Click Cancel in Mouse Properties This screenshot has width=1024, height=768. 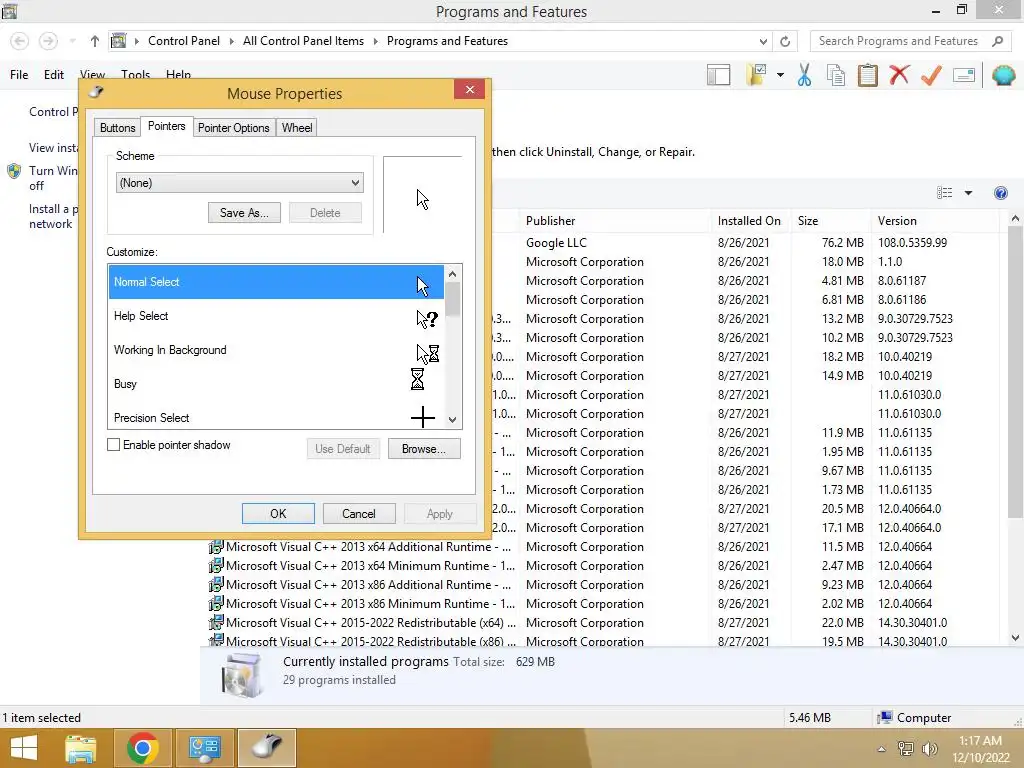pyautogui.click(x=359, y=514)
